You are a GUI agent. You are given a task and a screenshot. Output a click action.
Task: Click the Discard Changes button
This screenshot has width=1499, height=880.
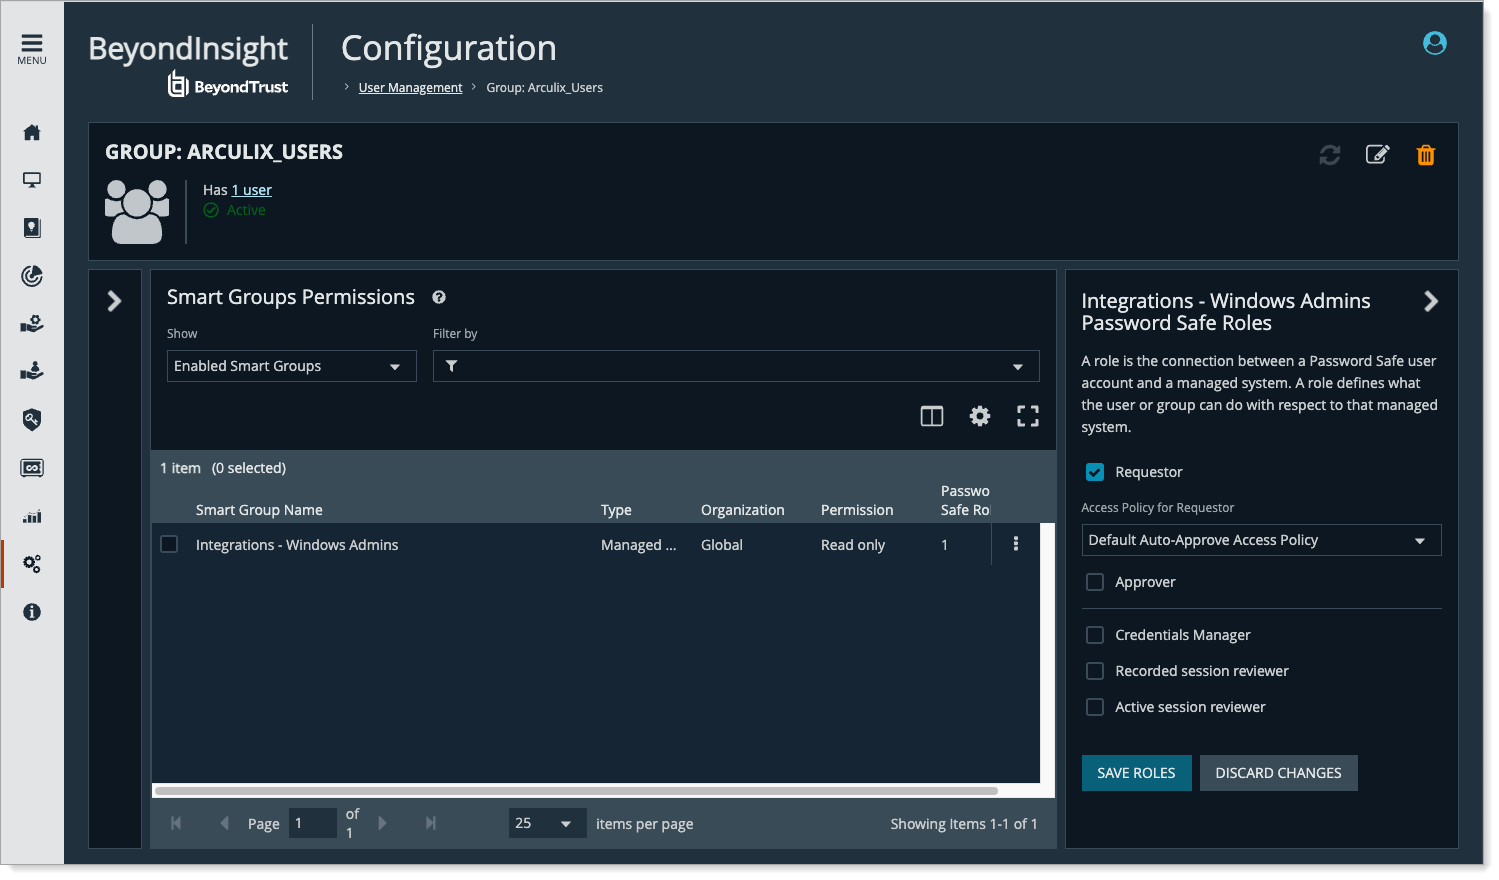[x=1278, y=773]
